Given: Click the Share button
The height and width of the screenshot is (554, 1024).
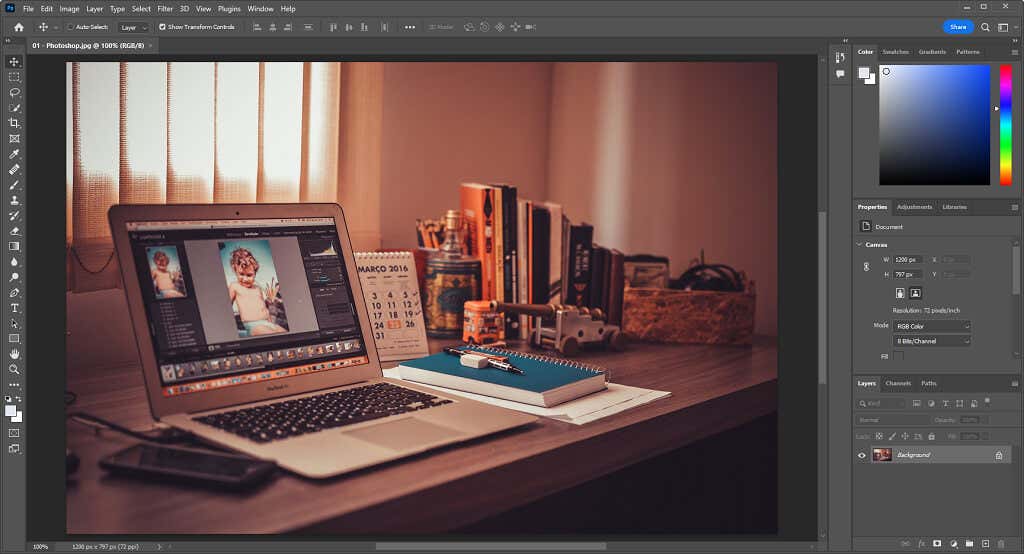Looking at the screenshot, I should [x=957, y=27].
